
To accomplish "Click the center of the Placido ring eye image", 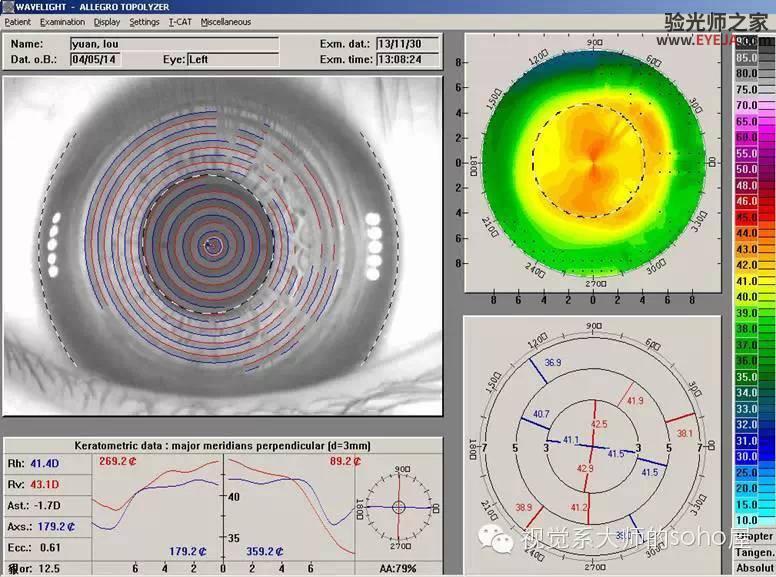I will pyautogui.click(x=214, y=244).
